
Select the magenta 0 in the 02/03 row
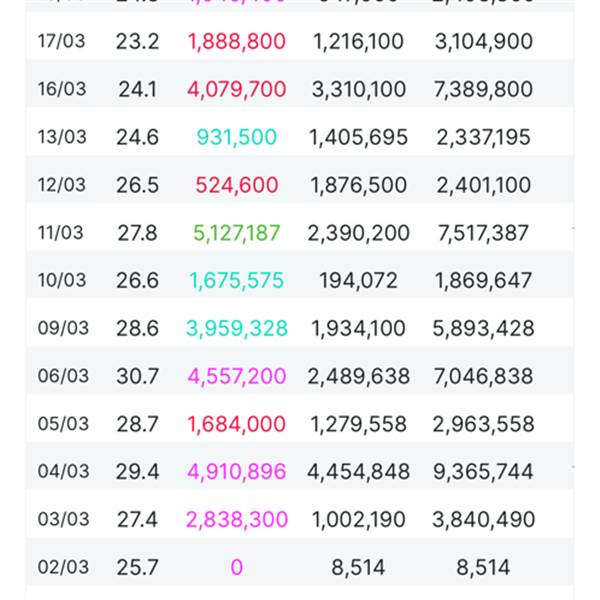pyautogui.click(x=237, y=568)
